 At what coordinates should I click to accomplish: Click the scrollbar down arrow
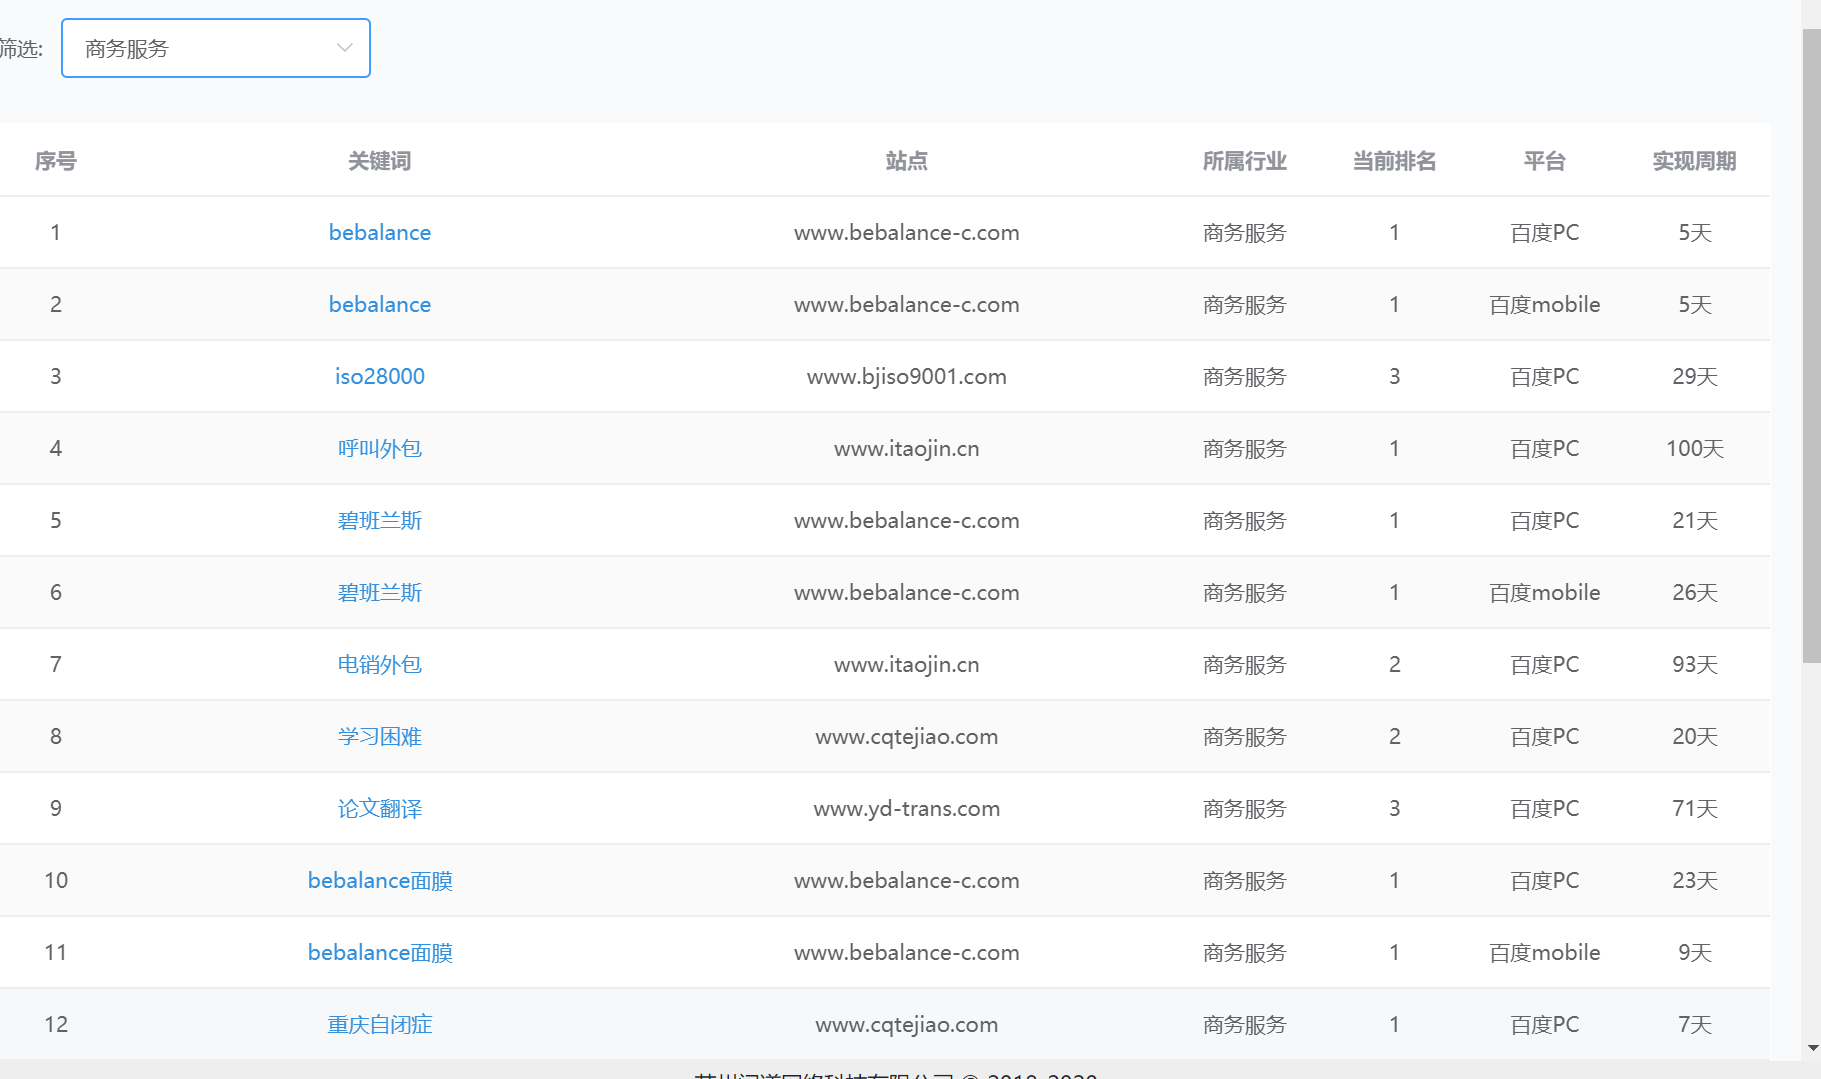pyautogui.click(x=1812, y=1048)
